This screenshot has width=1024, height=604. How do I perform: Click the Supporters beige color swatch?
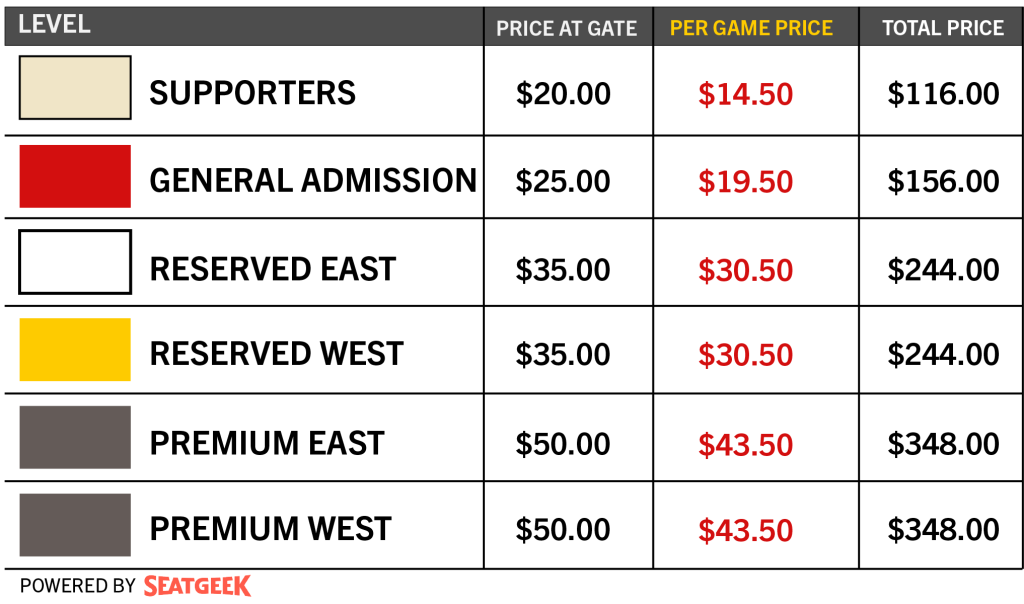tap(75, 87)
